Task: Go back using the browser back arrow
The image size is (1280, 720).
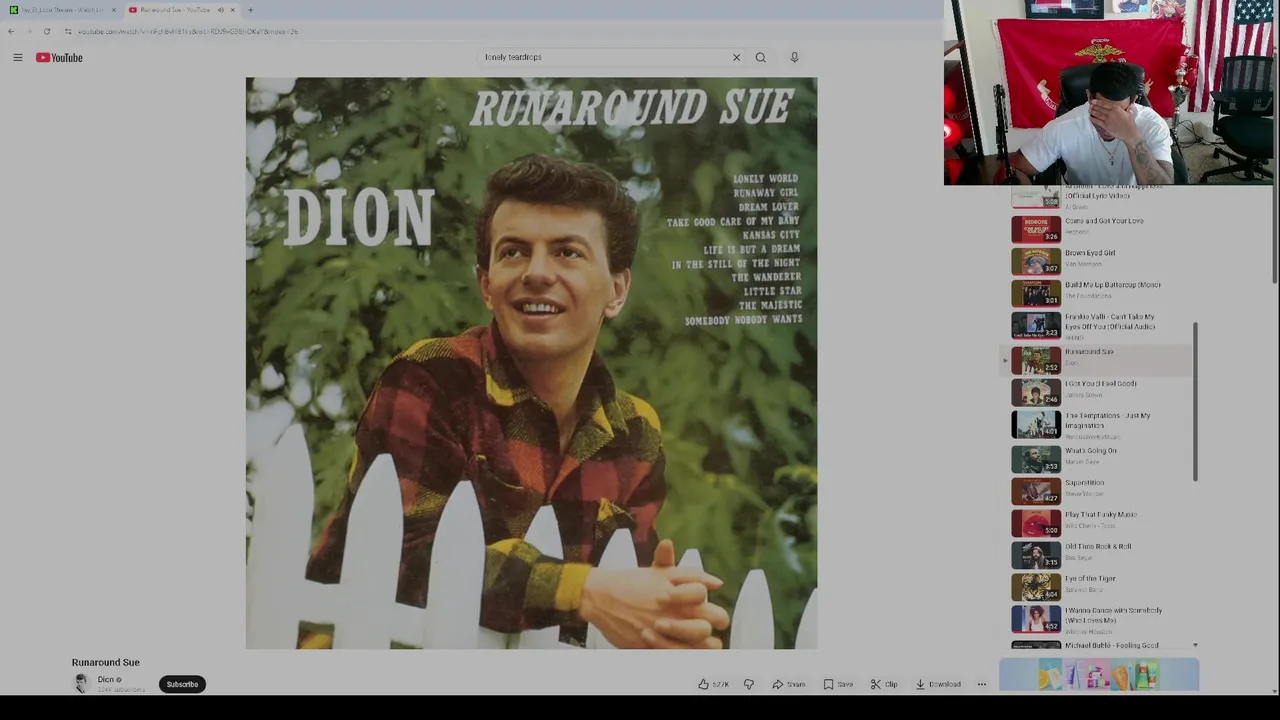Action: pos(11,31)
